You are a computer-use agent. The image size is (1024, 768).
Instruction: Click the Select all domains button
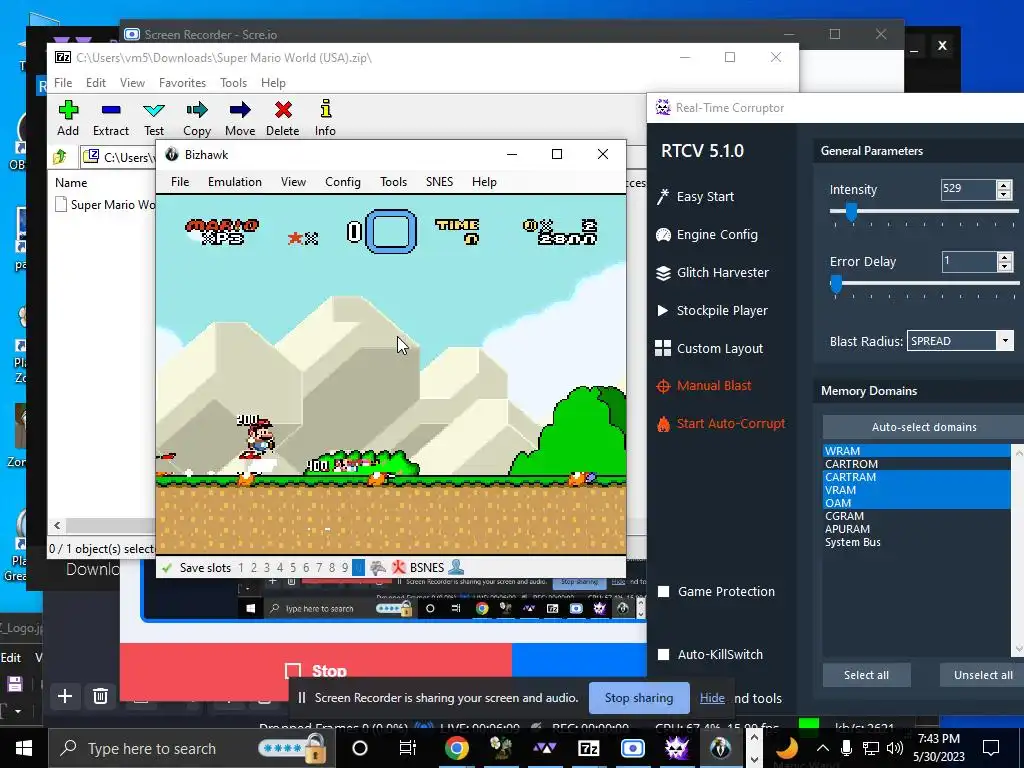[866, 675]
